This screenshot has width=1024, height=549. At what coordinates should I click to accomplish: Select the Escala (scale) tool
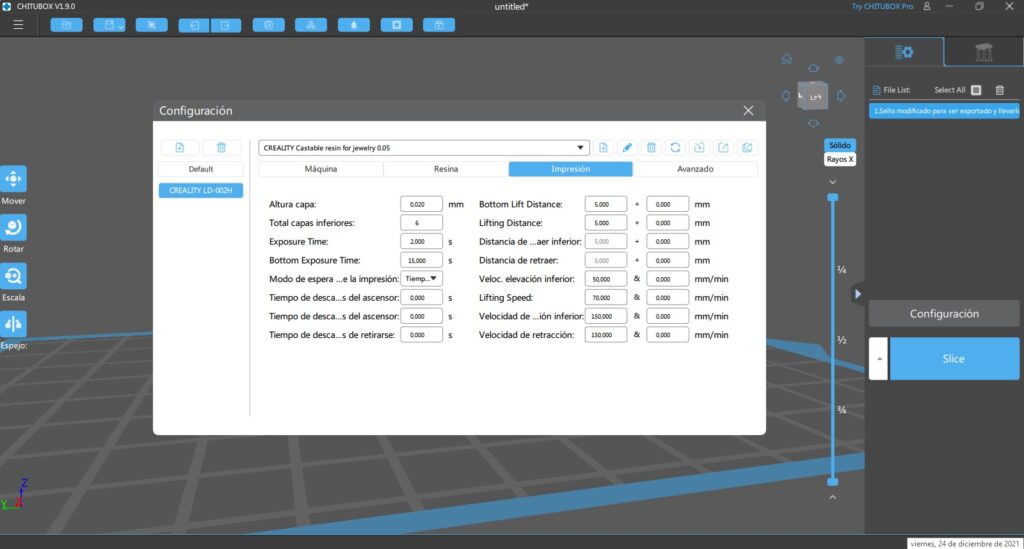(x=14, y=276)
